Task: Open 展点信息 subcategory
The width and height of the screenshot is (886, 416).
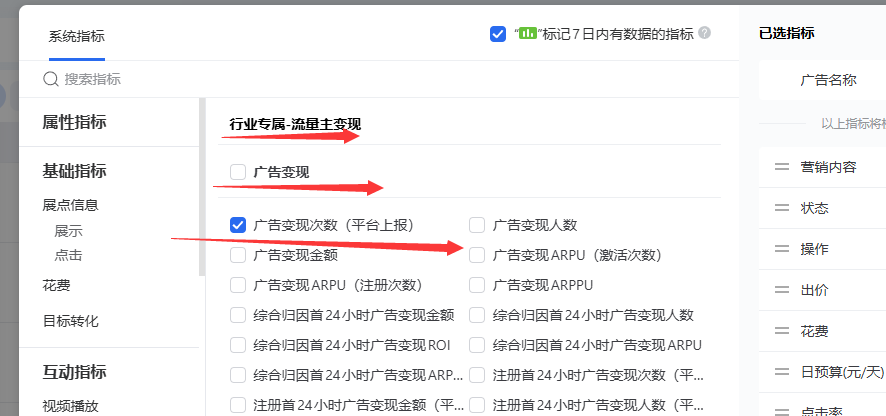Action: (x=71, y=205)
